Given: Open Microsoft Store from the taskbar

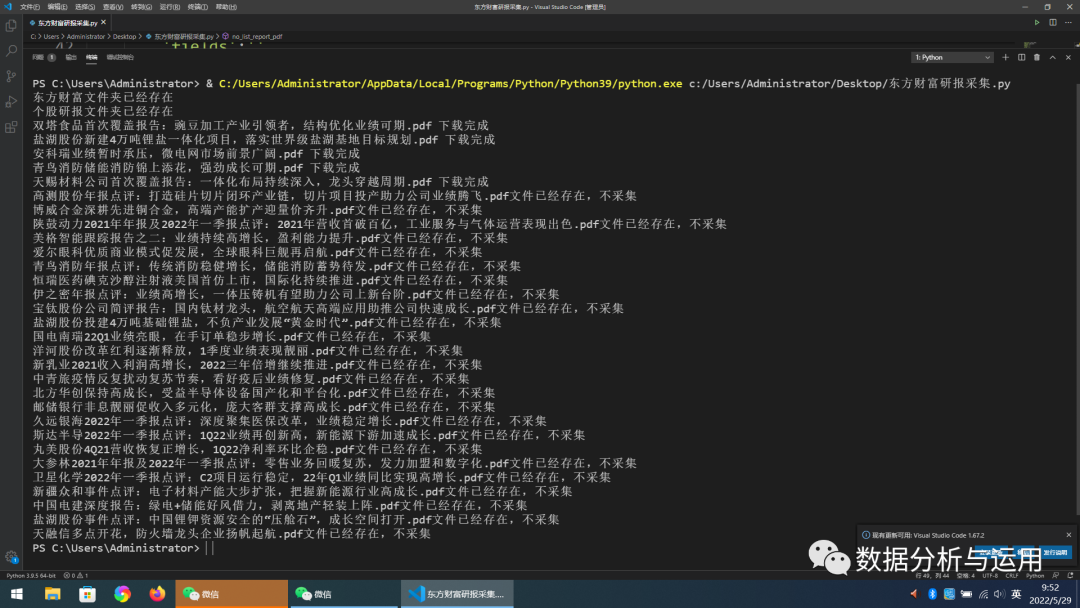Looking at the screenshot, I should pos(87,594).
